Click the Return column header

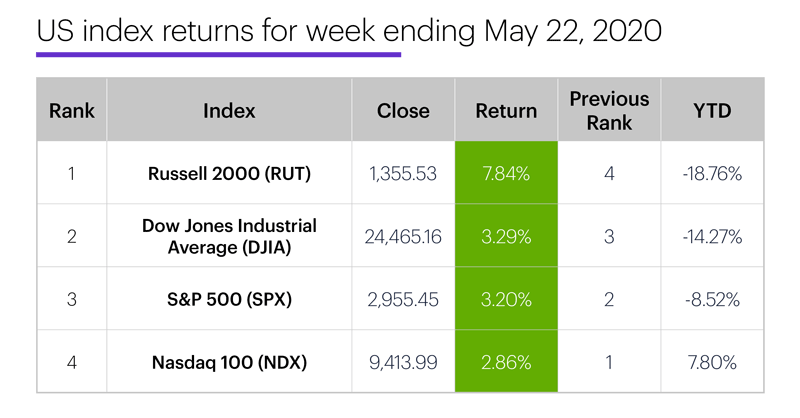click(507, 111)
